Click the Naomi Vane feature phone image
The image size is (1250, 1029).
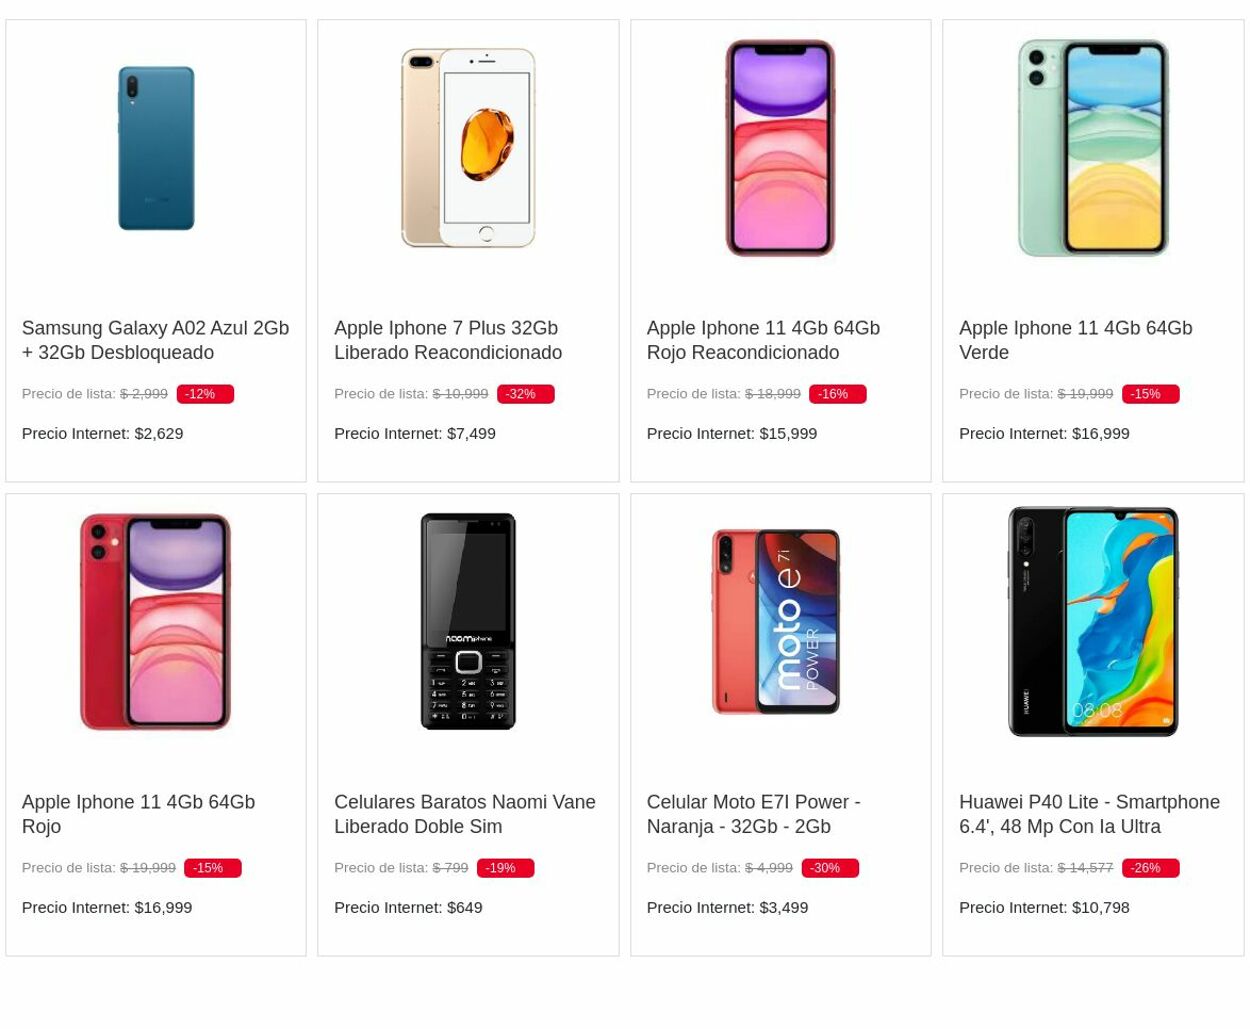tap(467, 621)
